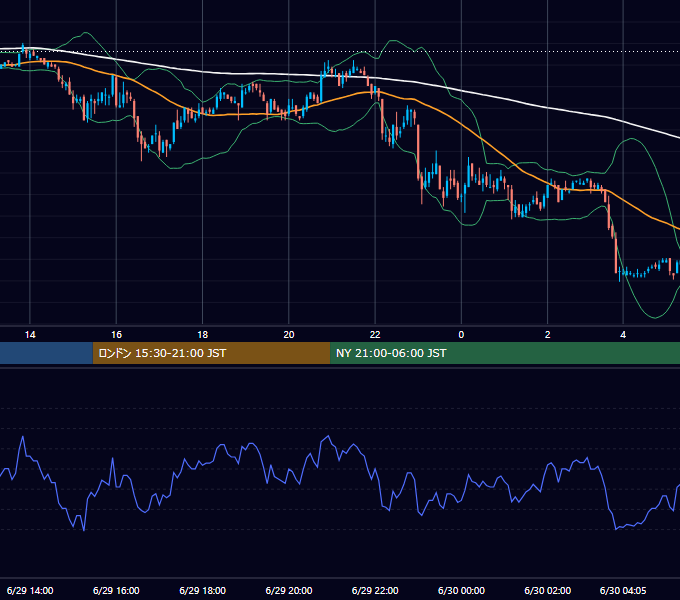Click the 6/29 22:00 time label
Viewport: 680px width, 600px height.
coord(375,590)
